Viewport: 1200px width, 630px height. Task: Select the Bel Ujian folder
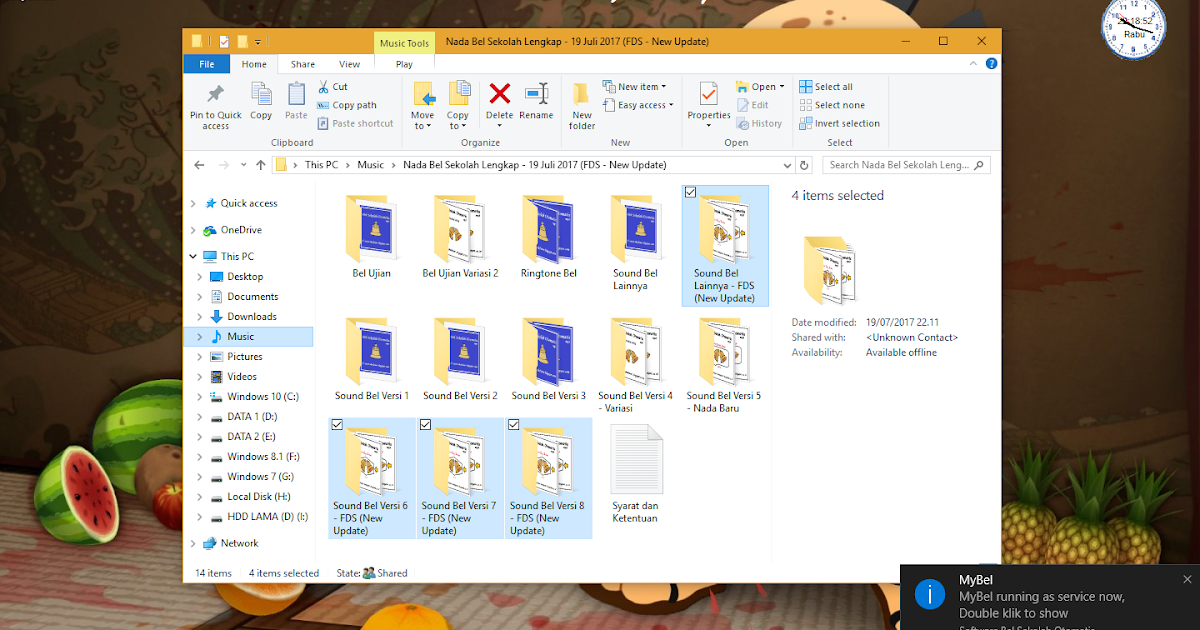[372, 238]
